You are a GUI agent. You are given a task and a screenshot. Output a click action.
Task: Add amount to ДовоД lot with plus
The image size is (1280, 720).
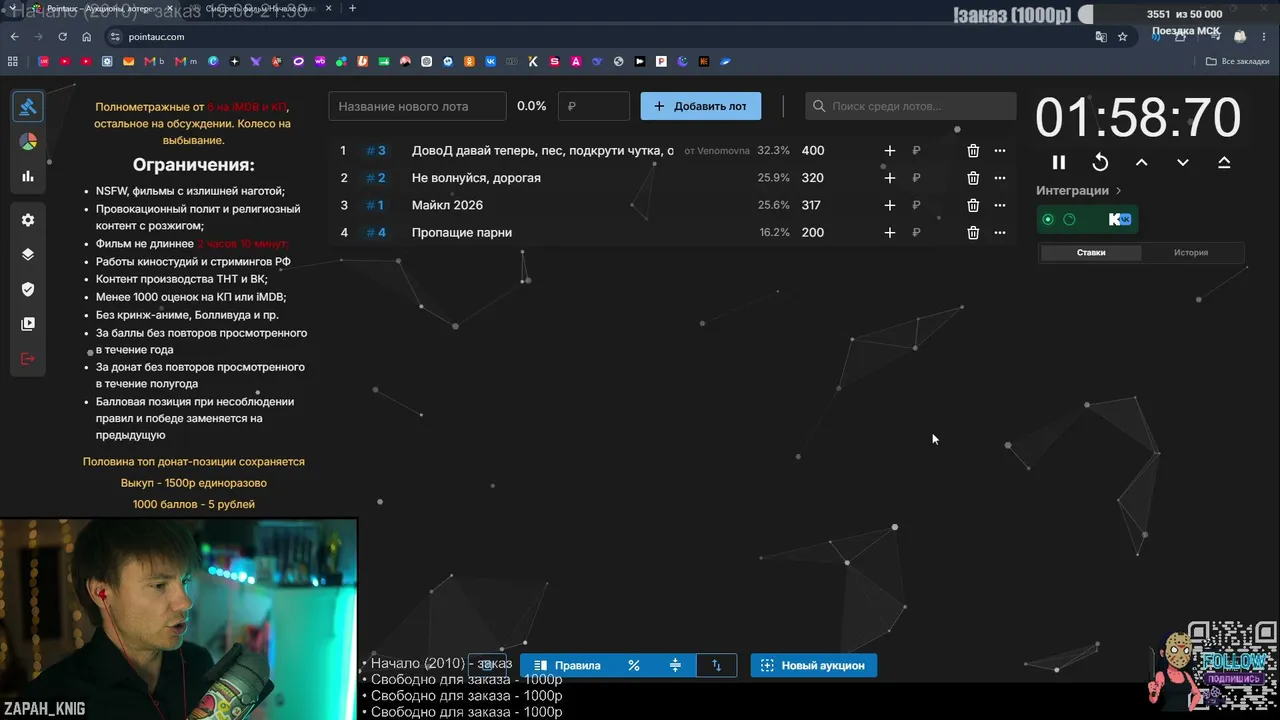pos(890,151)
